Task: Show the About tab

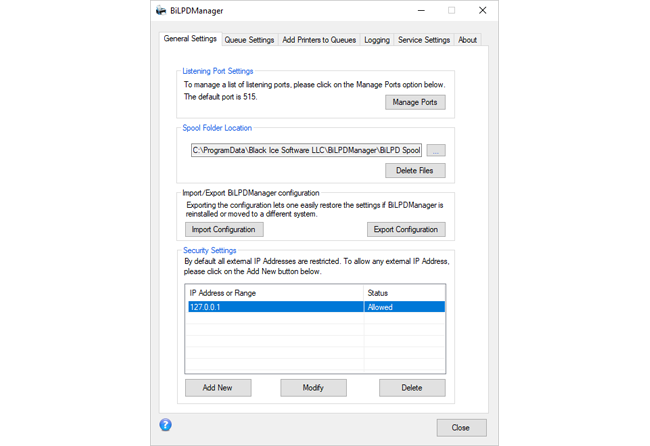Action: pos(467,40)
